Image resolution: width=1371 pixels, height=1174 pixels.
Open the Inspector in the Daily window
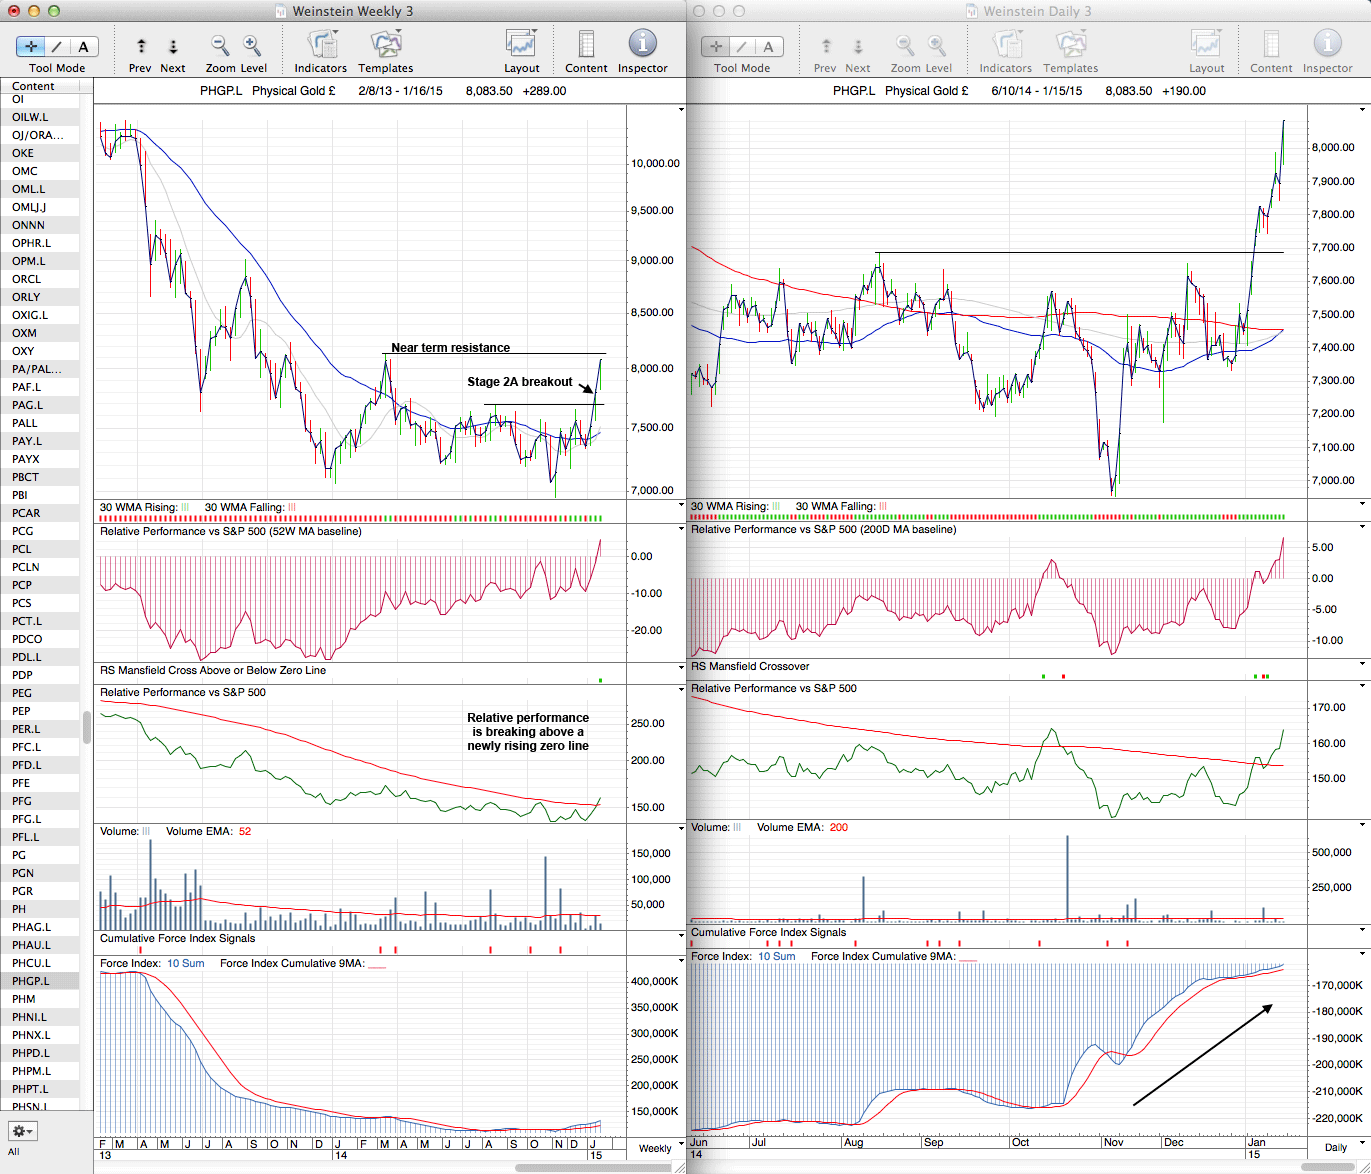(x=1327, y=44)
